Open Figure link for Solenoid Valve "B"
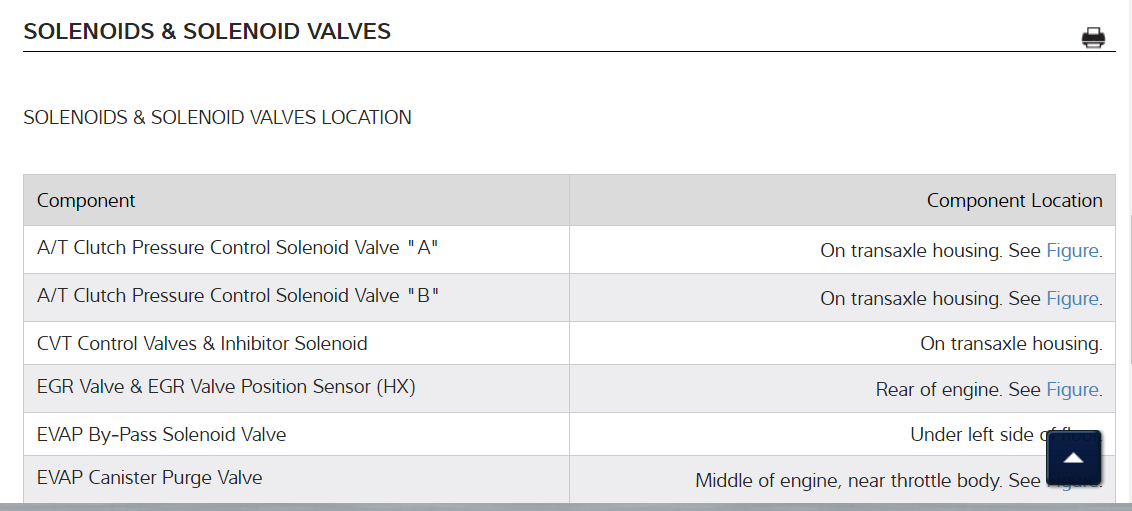 tap(1072, 298)
